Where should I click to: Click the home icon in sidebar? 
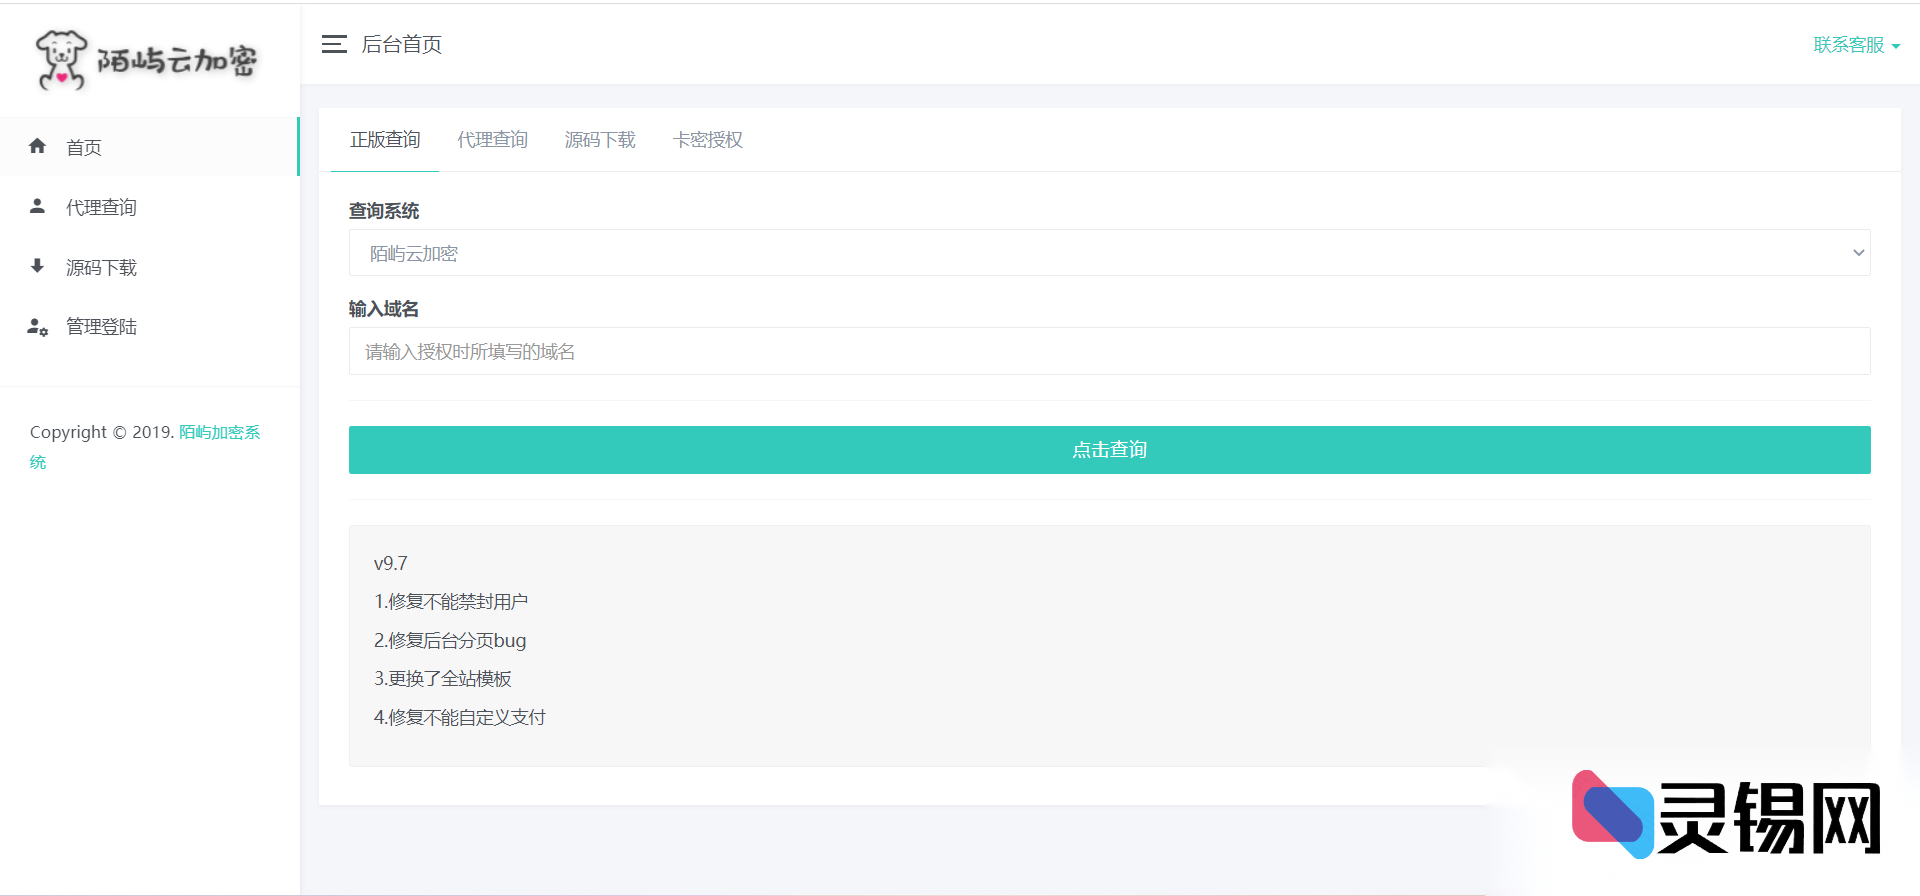pos(38,147)
